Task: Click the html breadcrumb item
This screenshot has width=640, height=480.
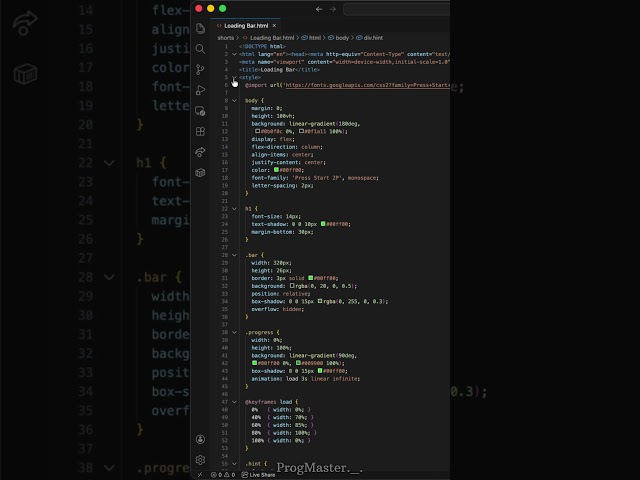Action: (x=311, y=38)
